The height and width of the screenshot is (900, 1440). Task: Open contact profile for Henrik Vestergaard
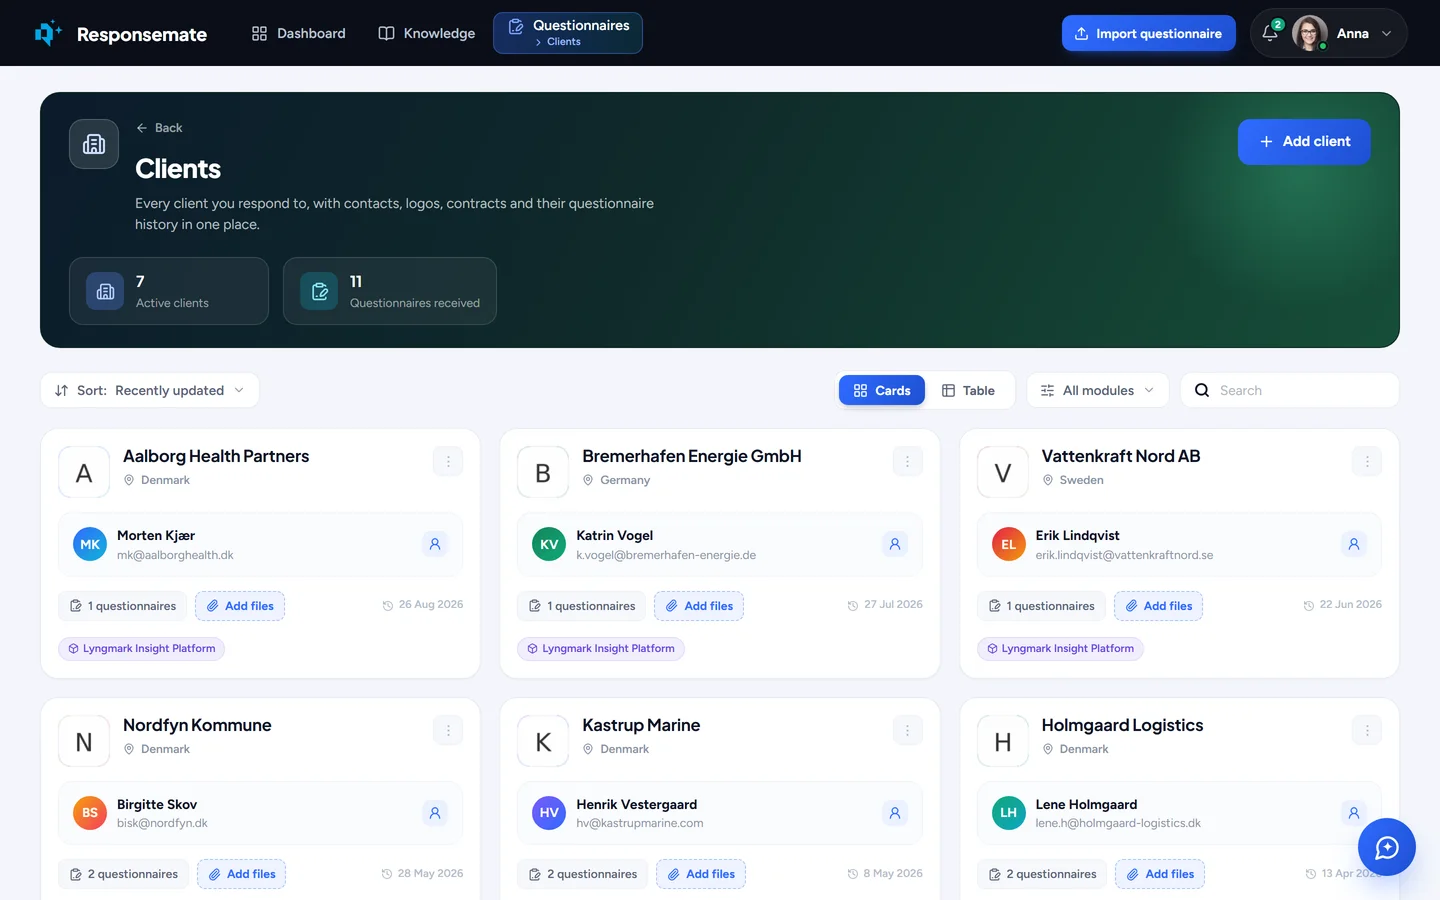895,813
